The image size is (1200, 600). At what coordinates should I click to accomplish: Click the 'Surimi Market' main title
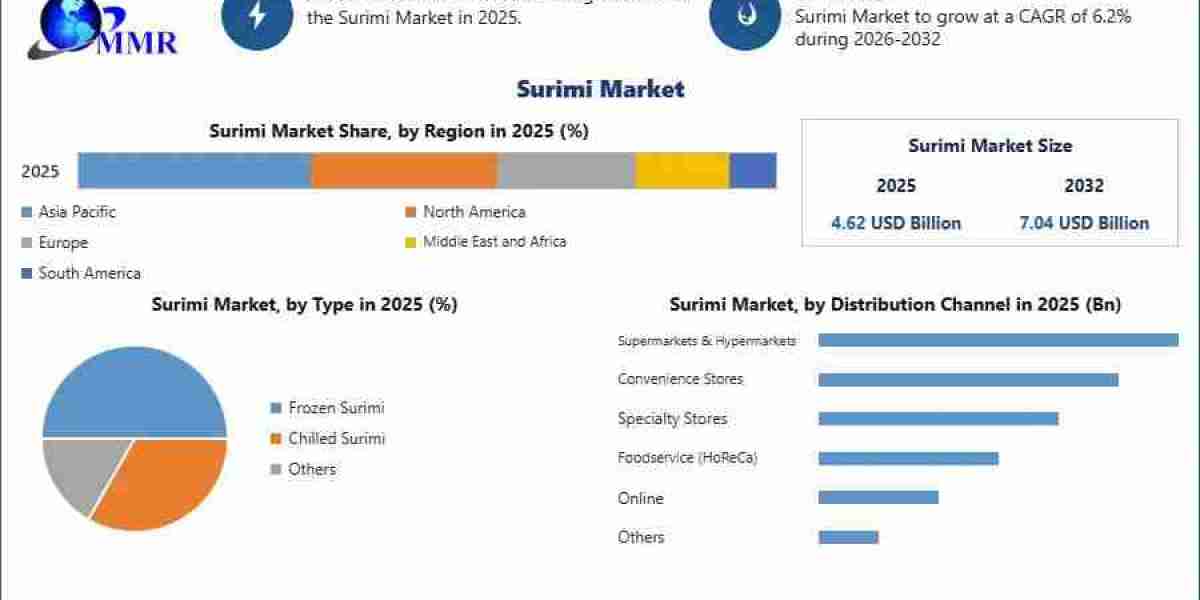coord(600,89)
